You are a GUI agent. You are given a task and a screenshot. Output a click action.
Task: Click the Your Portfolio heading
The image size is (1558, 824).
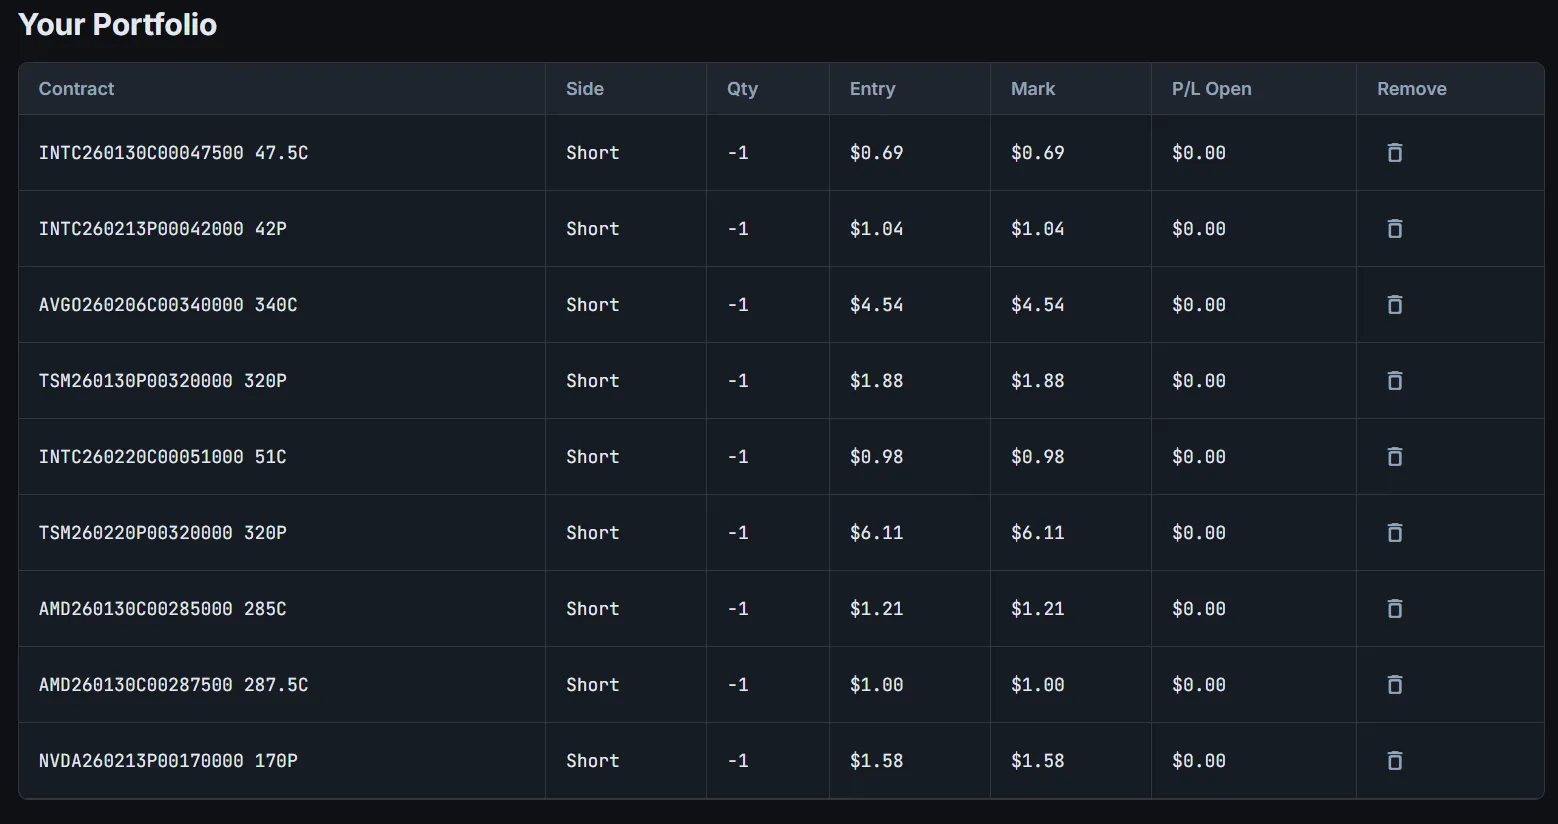click(117, 25)
